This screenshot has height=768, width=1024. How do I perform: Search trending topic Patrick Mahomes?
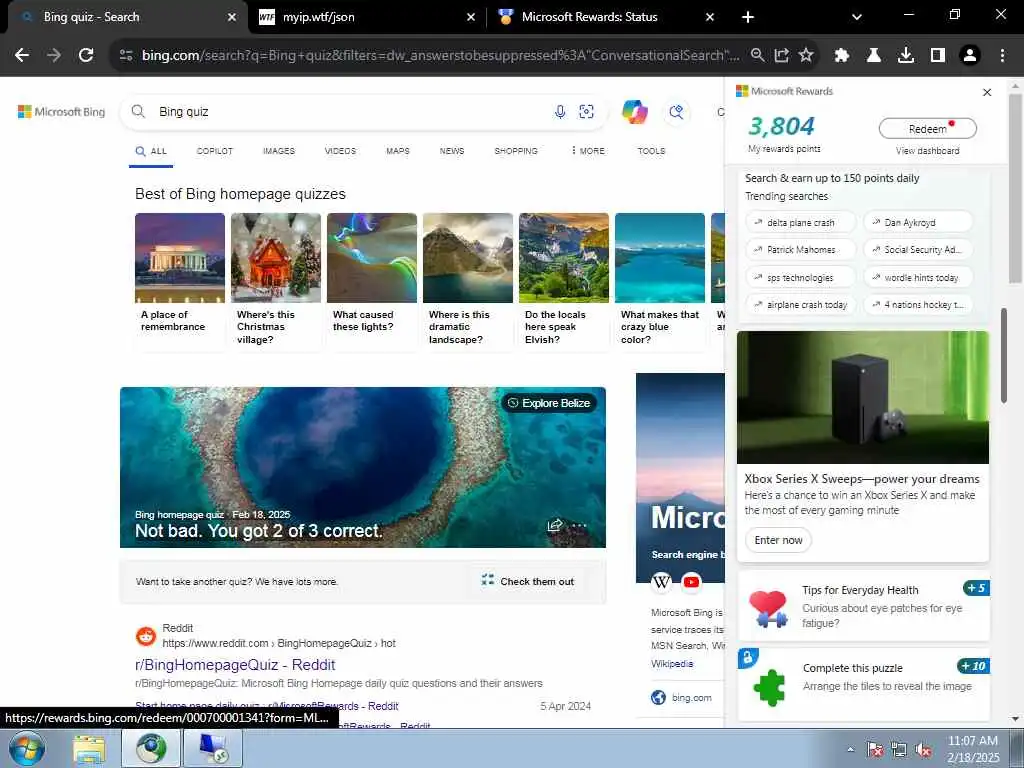800,249
